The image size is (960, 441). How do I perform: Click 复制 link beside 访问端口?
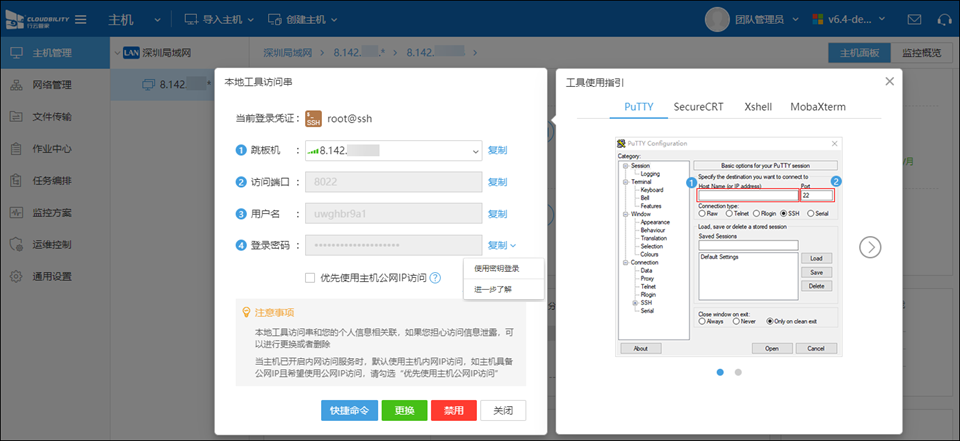[497, 182]
